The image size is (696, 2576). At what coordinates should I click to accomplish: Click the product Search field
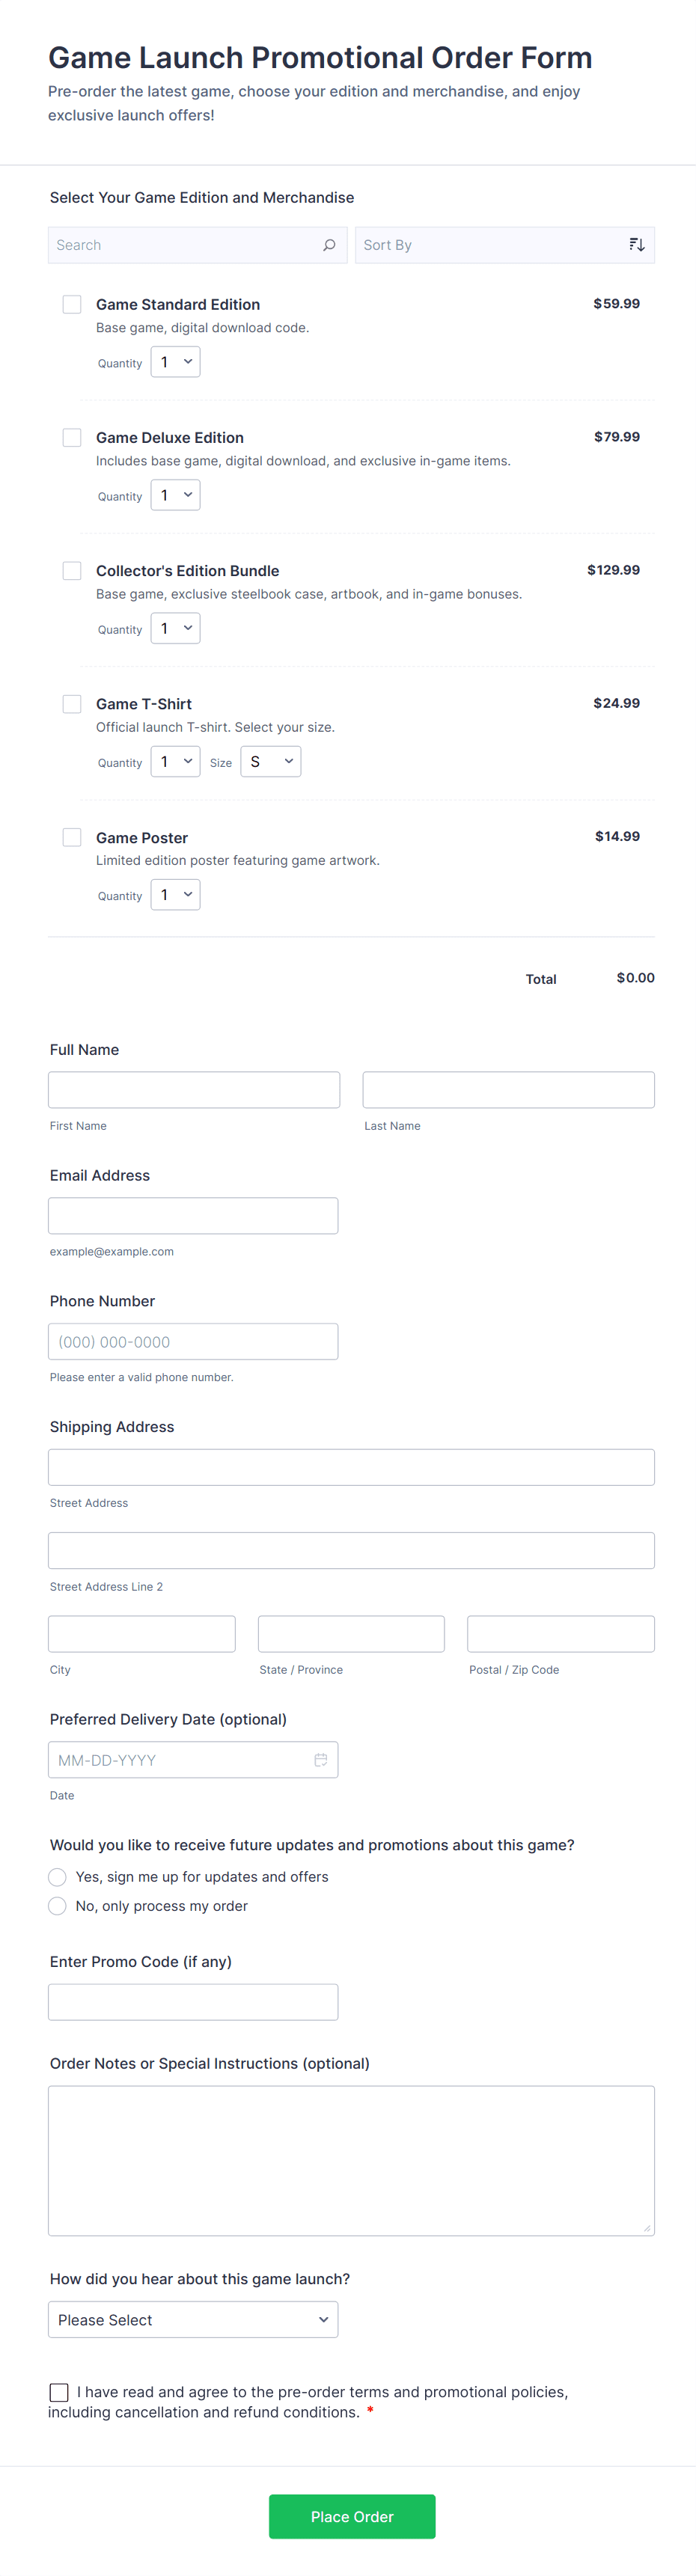point(185,245)
